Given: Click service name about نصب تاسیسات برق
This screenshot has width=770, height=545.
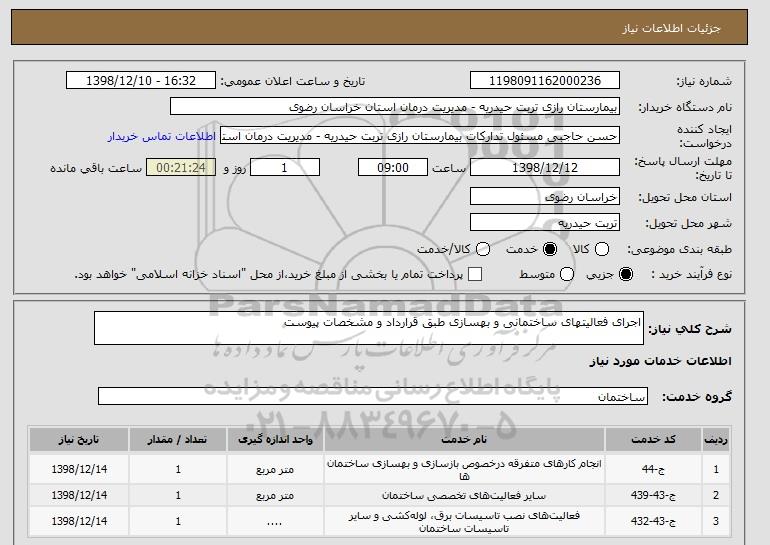Looking at the screenshot, I should [x=464, y=521].
